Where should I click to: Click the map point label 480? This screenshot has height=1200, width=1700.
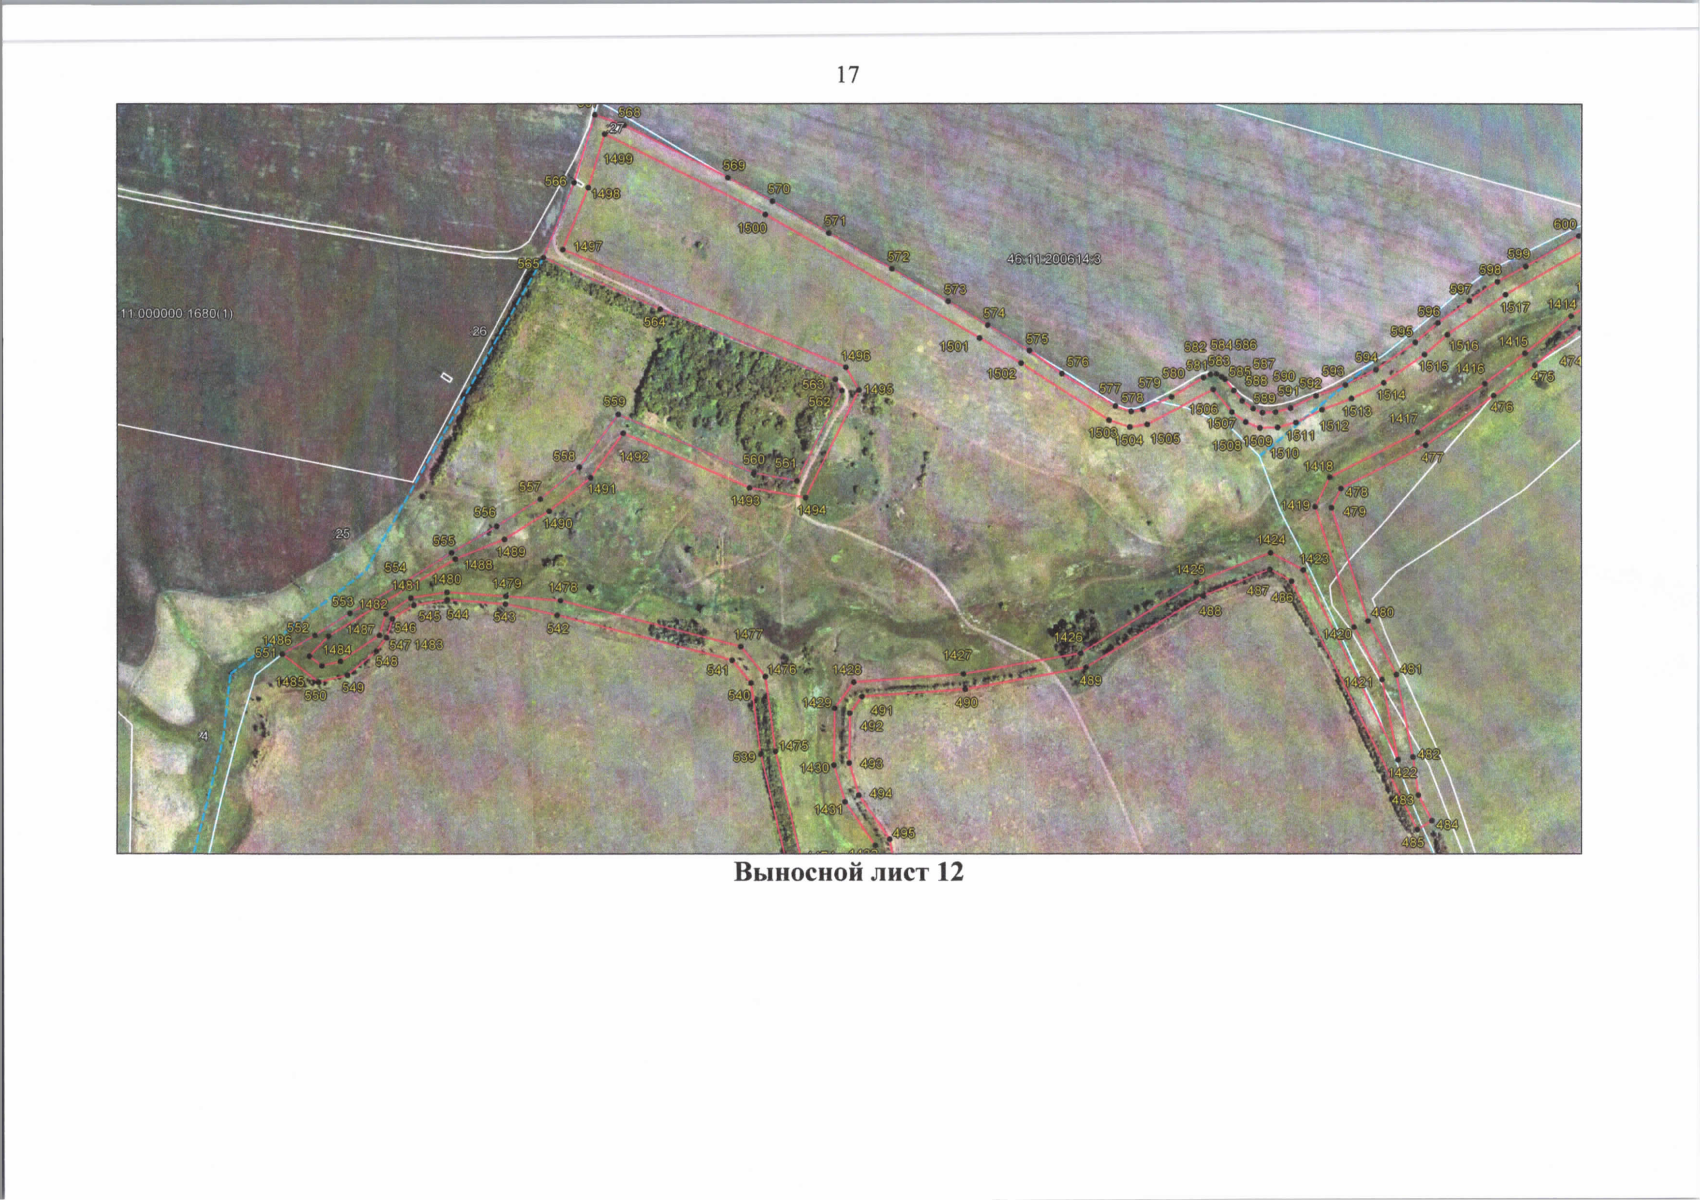click(x=1382, y=612)
